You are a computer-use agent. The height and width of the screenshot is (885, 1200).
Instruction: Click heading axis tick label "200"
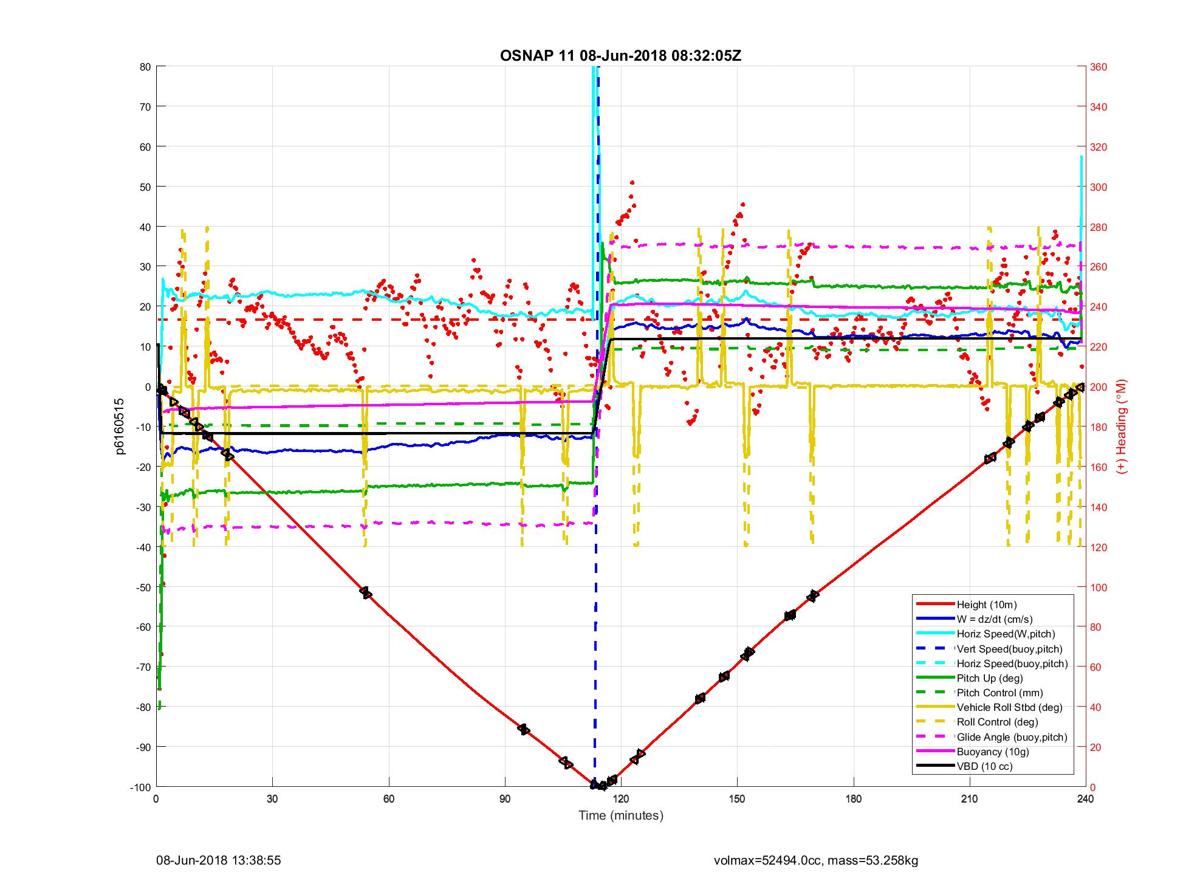[x=1100, y=387]
